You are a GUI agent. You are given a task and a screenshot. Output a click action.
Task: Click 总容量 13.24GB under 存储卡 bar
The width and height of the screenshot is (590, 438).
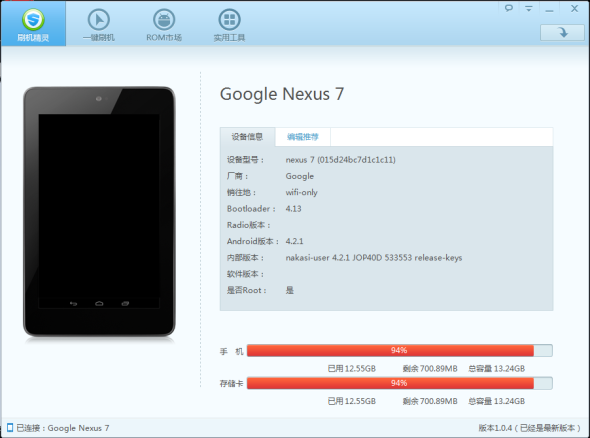tap(496, 401)
